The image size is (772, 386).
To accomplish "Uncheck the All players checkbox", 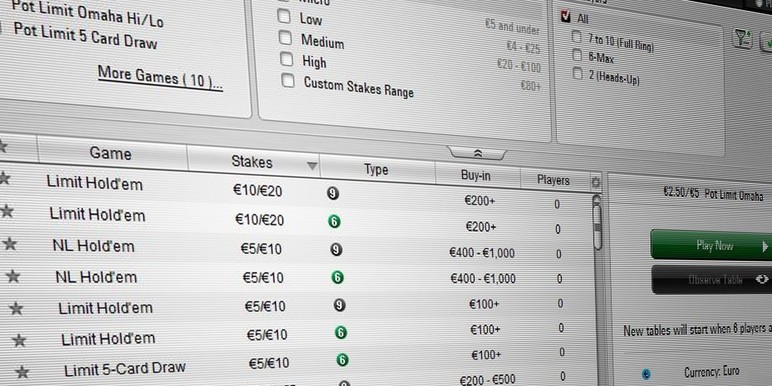I will [566, 17].
